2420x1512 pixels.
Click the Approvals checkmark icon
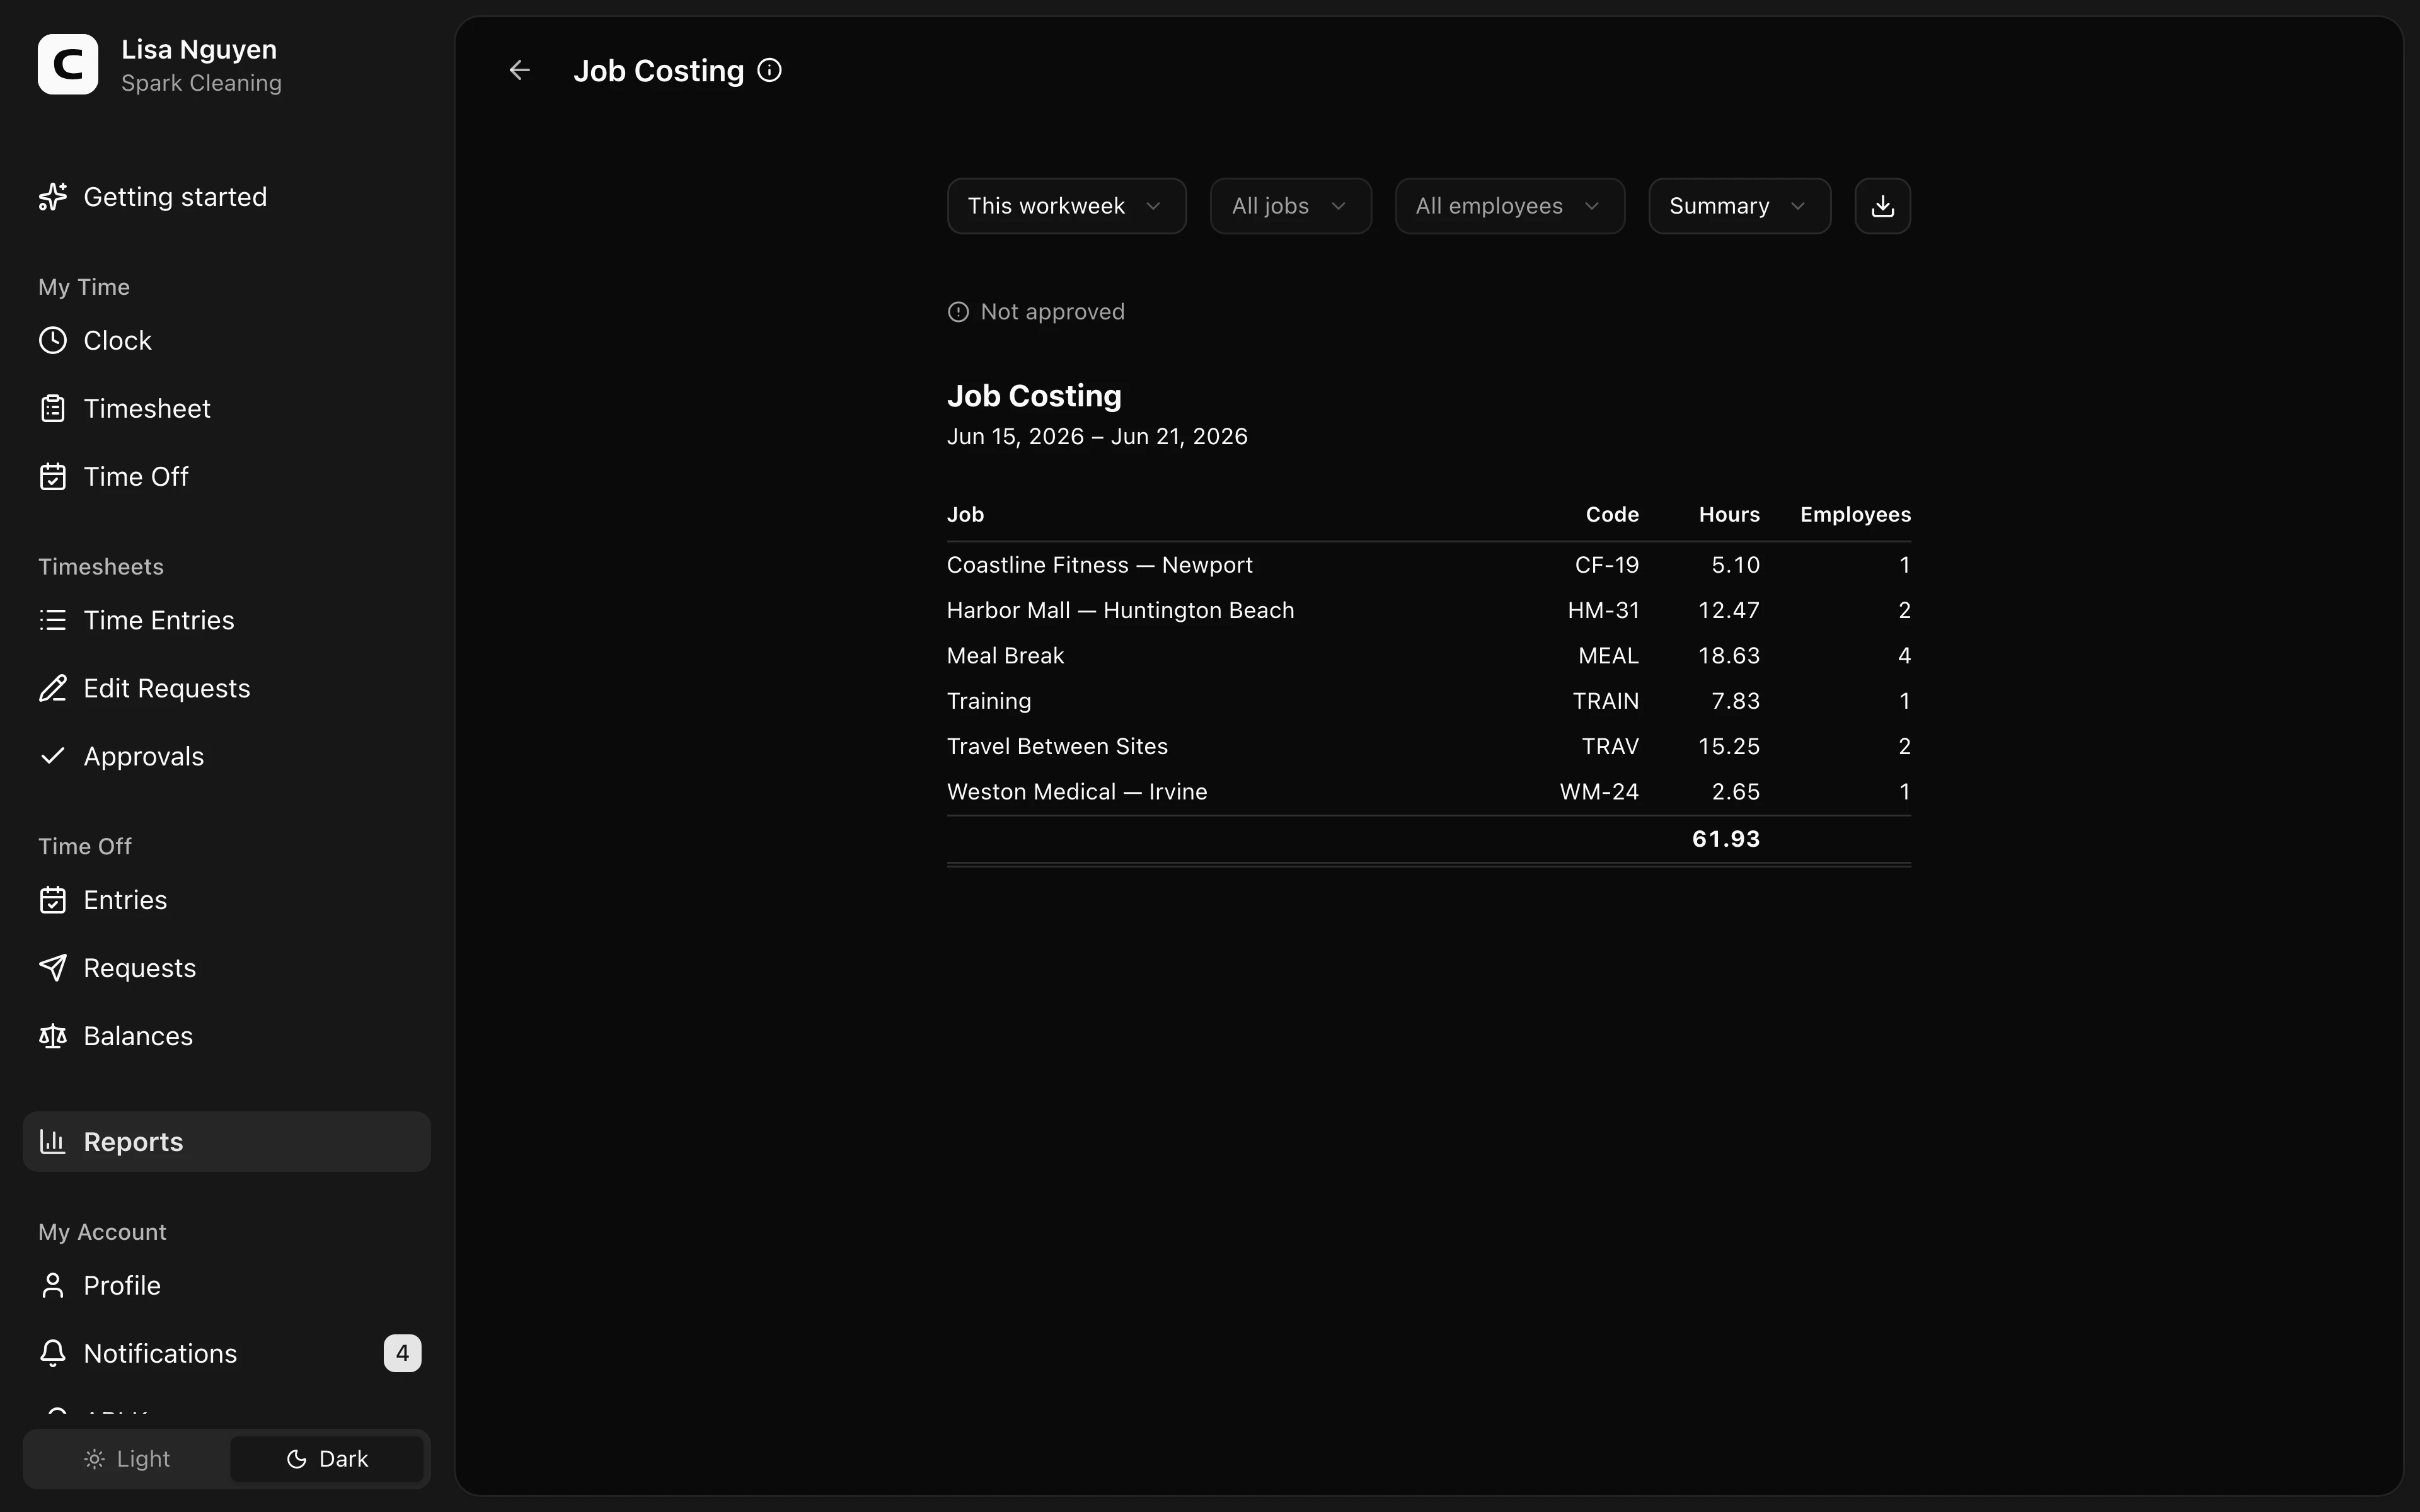53,756
